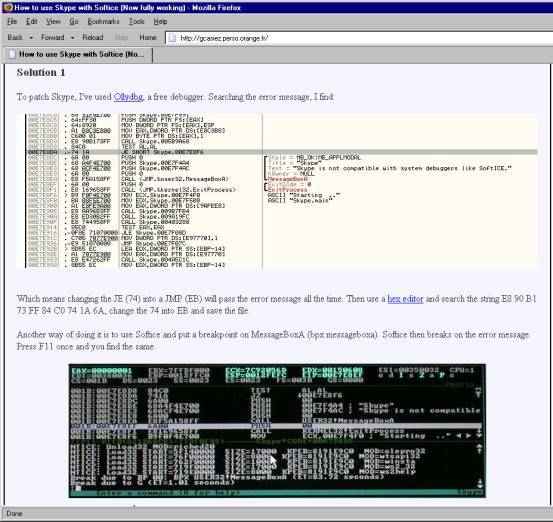The width and height of the screenshot is (553, 522).
Task: Click the Softice debugger screenshot
Action: 277,431
